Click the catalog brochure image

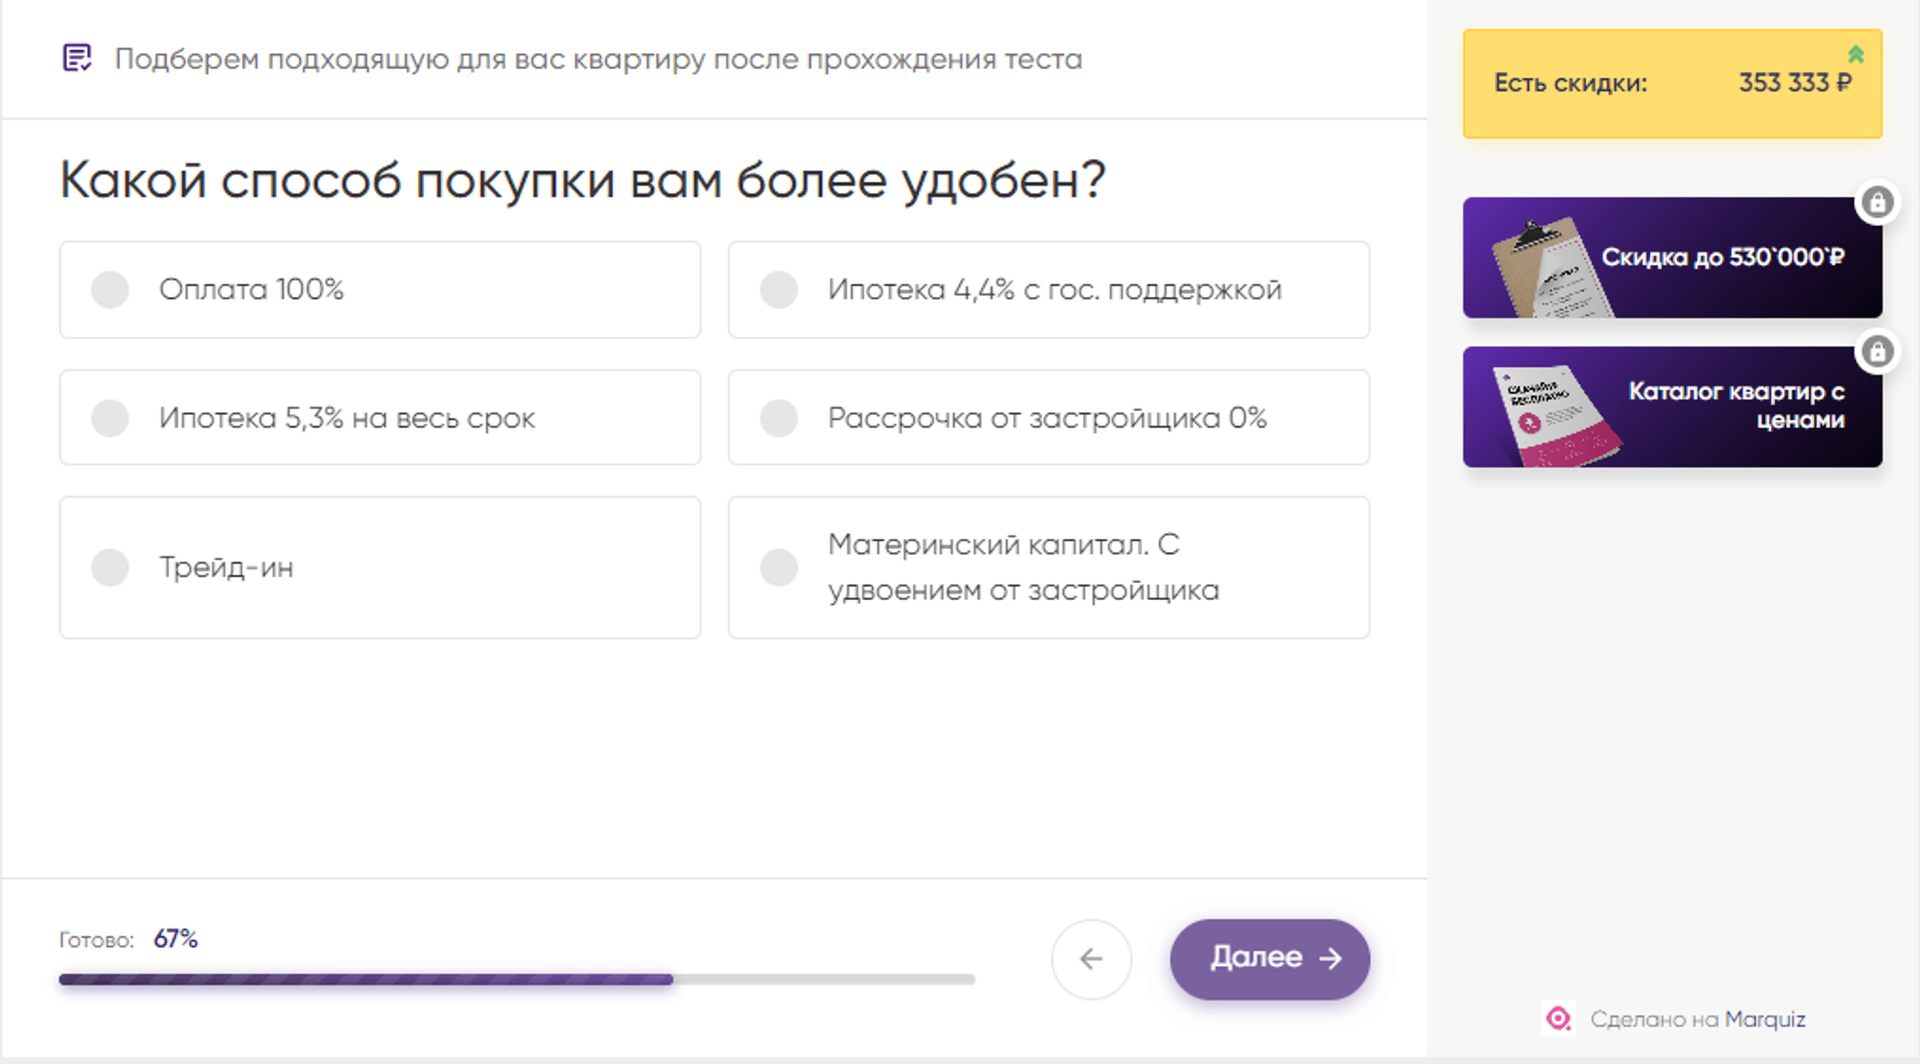(x=1553, y=417)
